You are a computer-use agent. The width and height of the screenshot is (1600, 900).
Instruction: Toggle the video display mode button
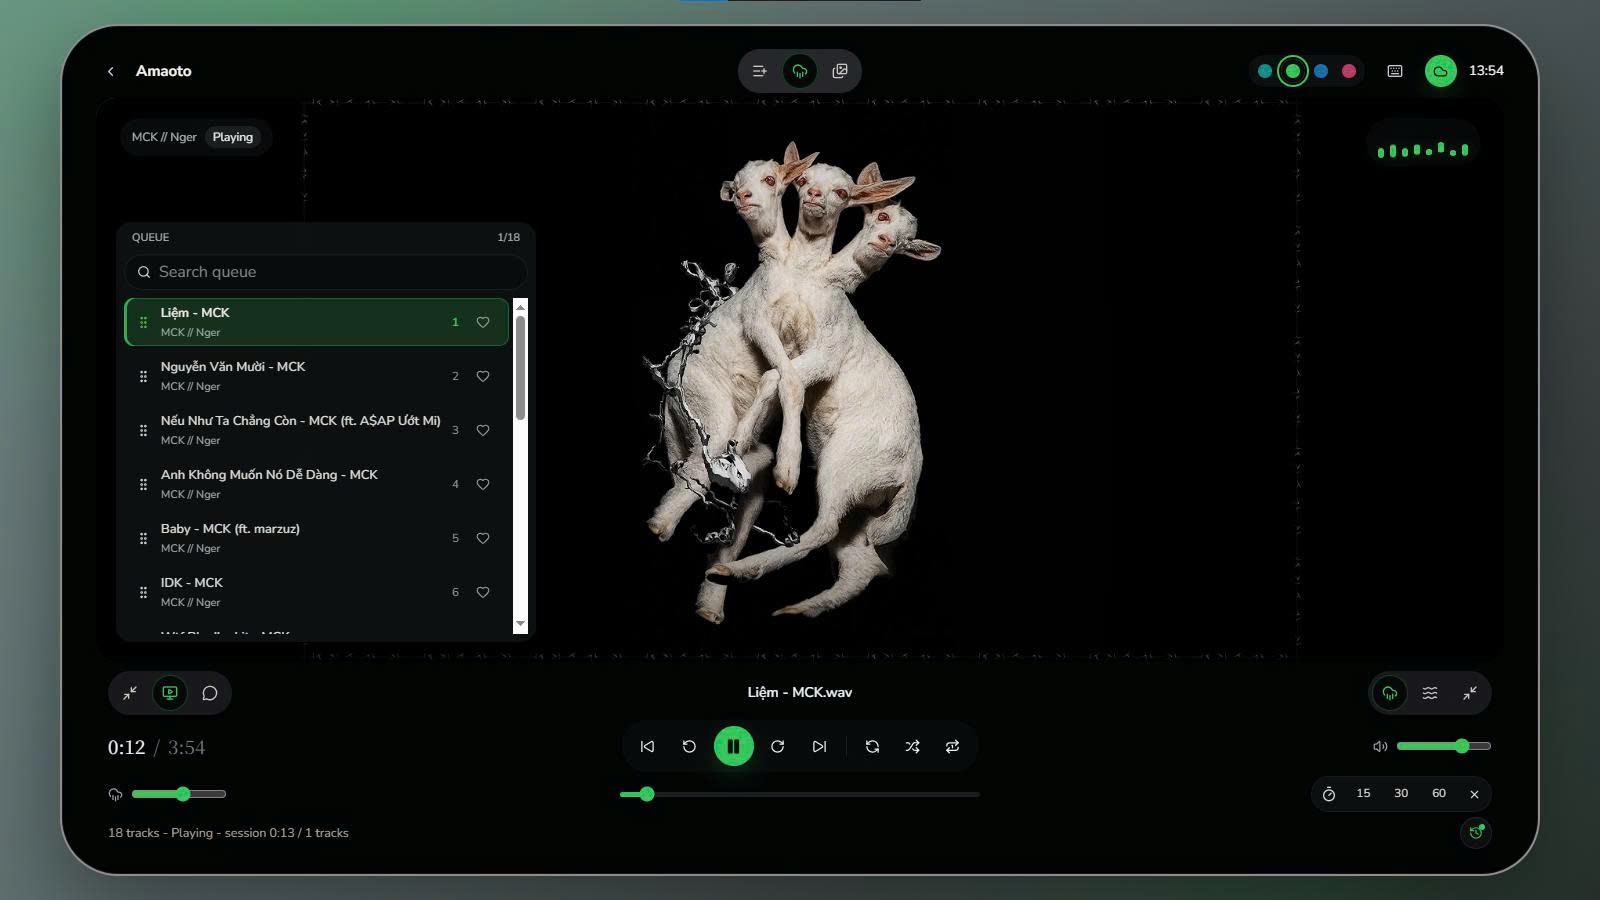coord(170,693)
